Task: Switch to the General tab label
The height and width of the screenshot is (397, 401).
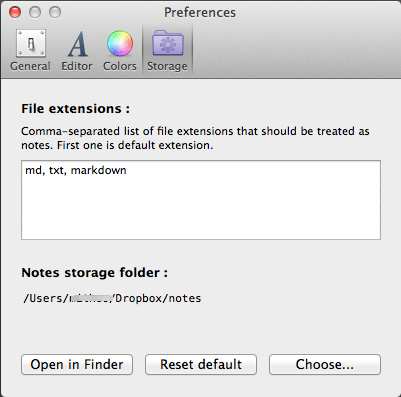Action: (30, 66)
